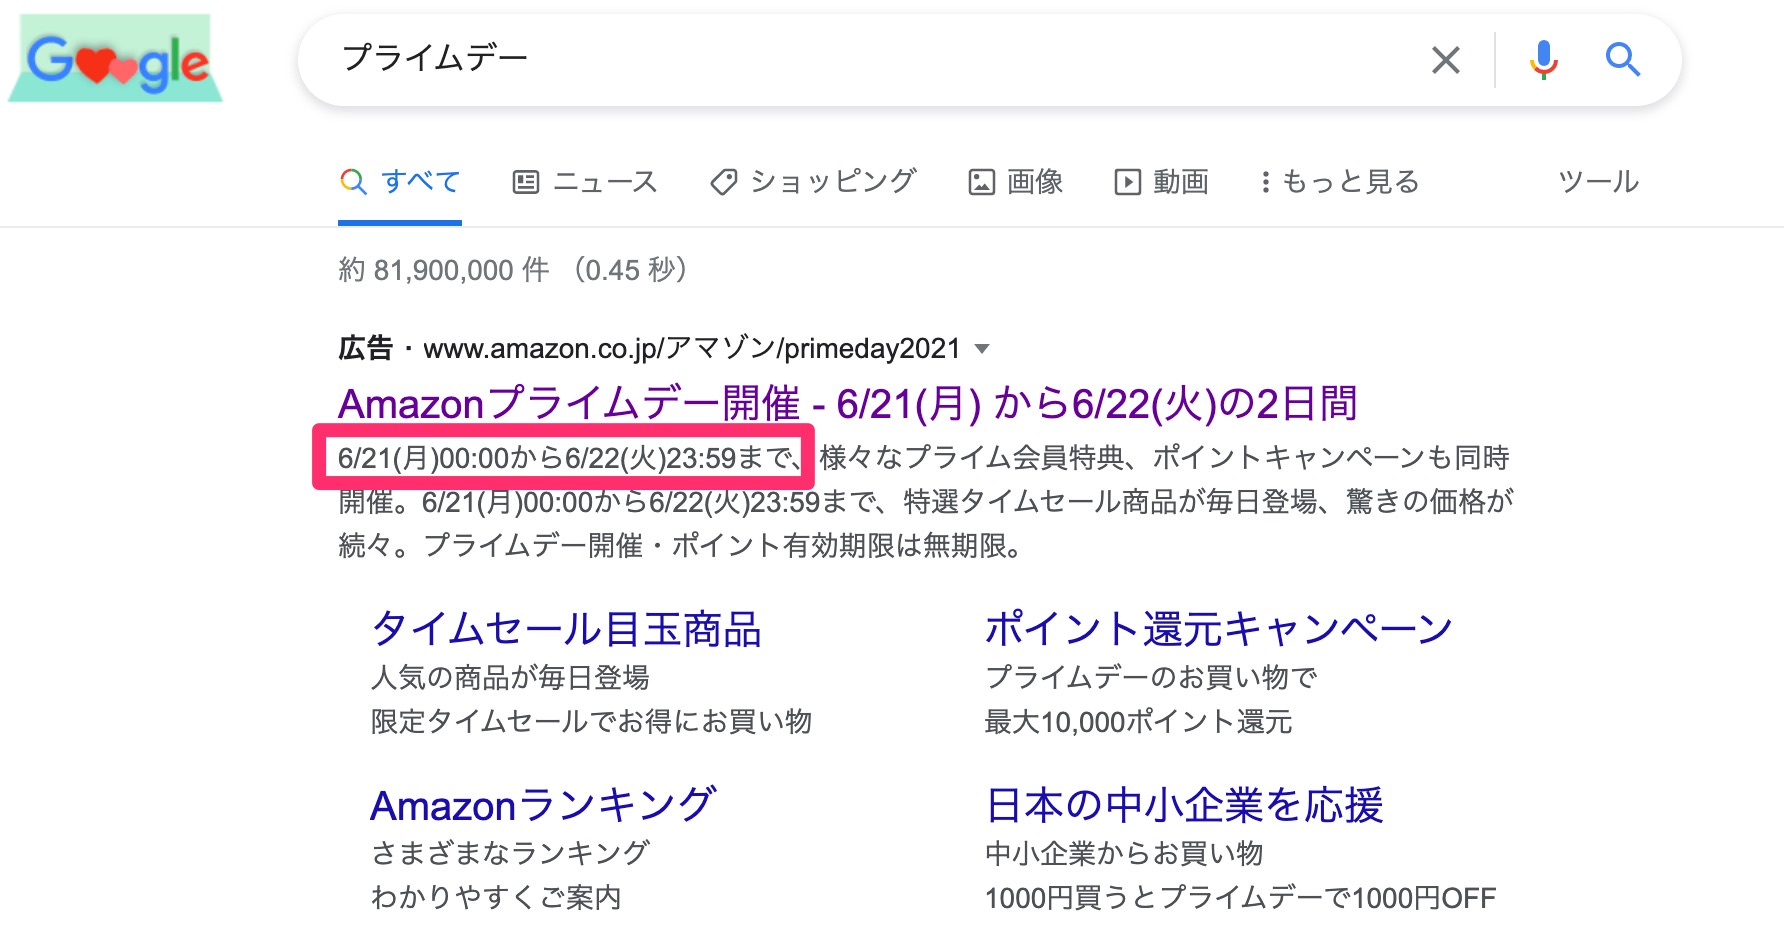The width and height of the screenshot is (1784, 932).
Task: Click the news icon beside ニュース
Action: click(526, 182)
